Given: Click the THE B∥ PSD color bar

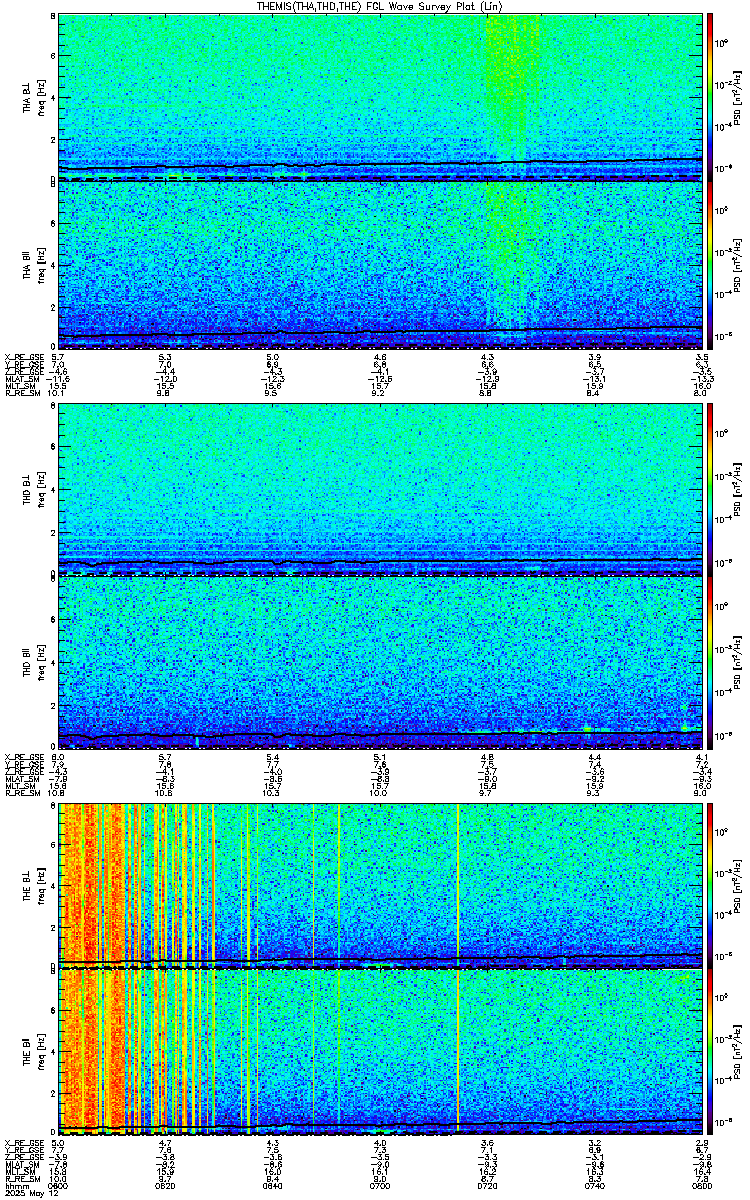Looking at the screenshot, I should [710, 1052].
